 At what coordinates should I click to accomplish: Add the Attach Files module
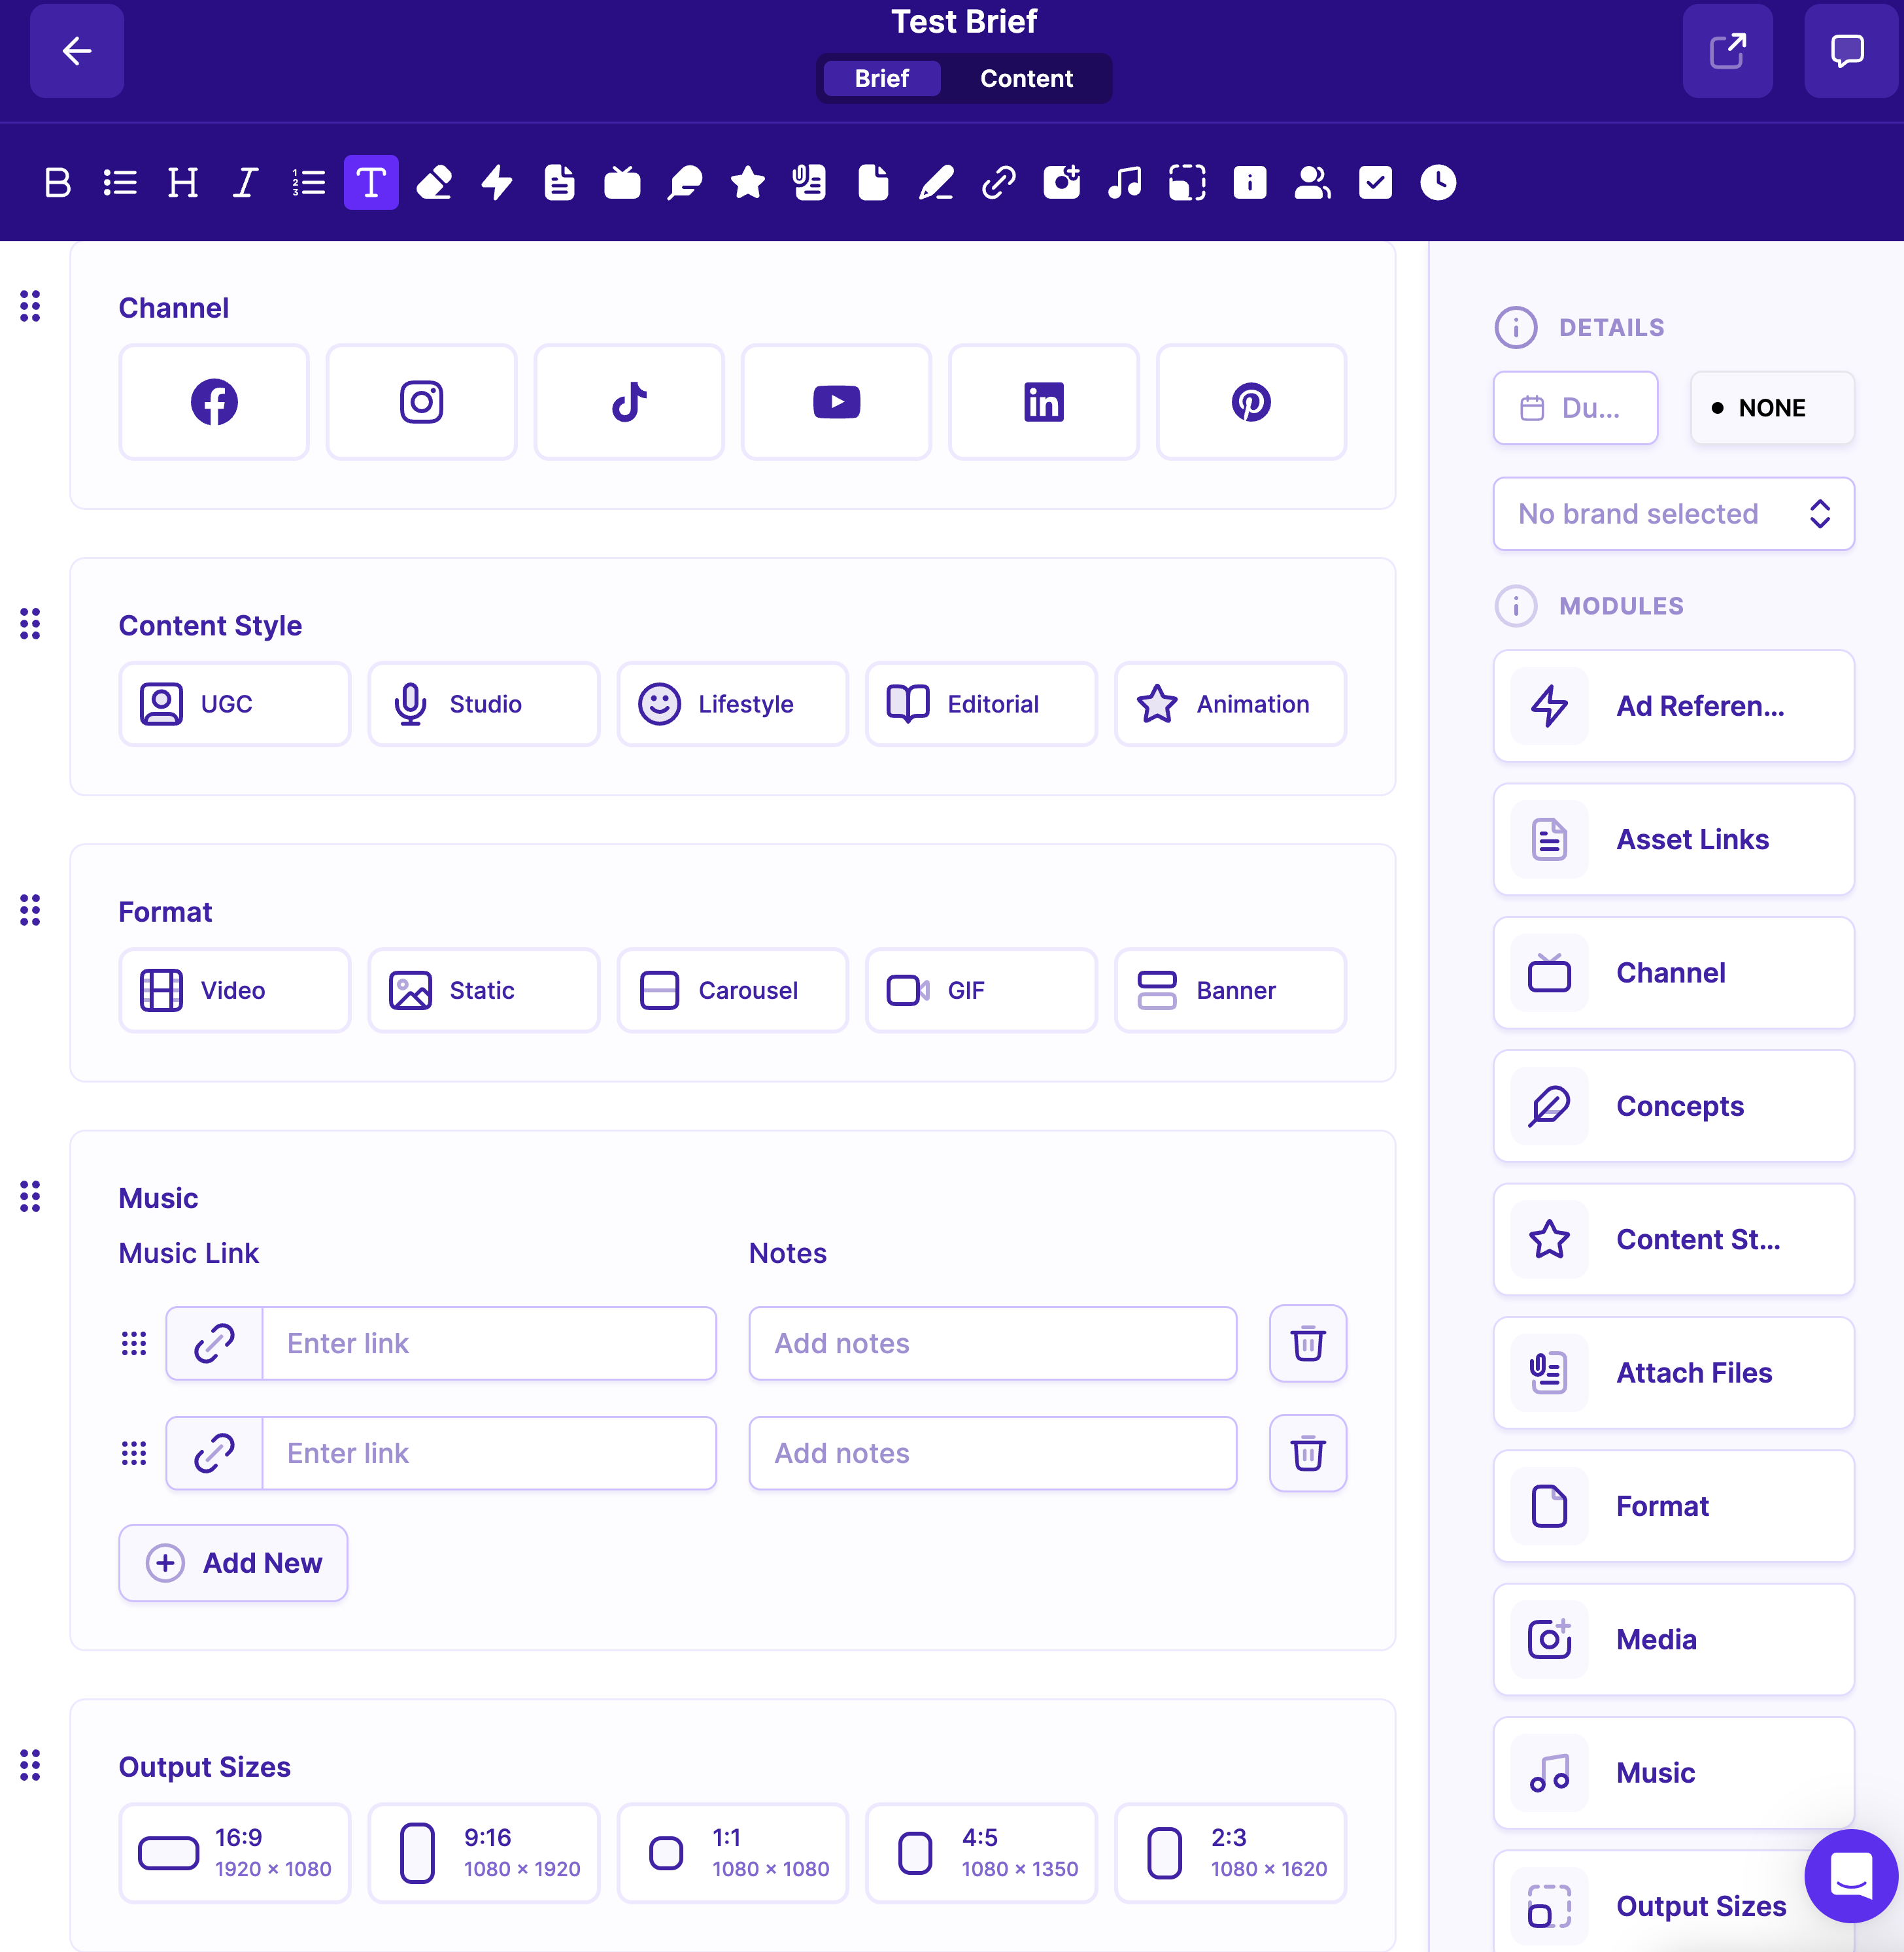pyautogui.click(x=1673, y=1373)
